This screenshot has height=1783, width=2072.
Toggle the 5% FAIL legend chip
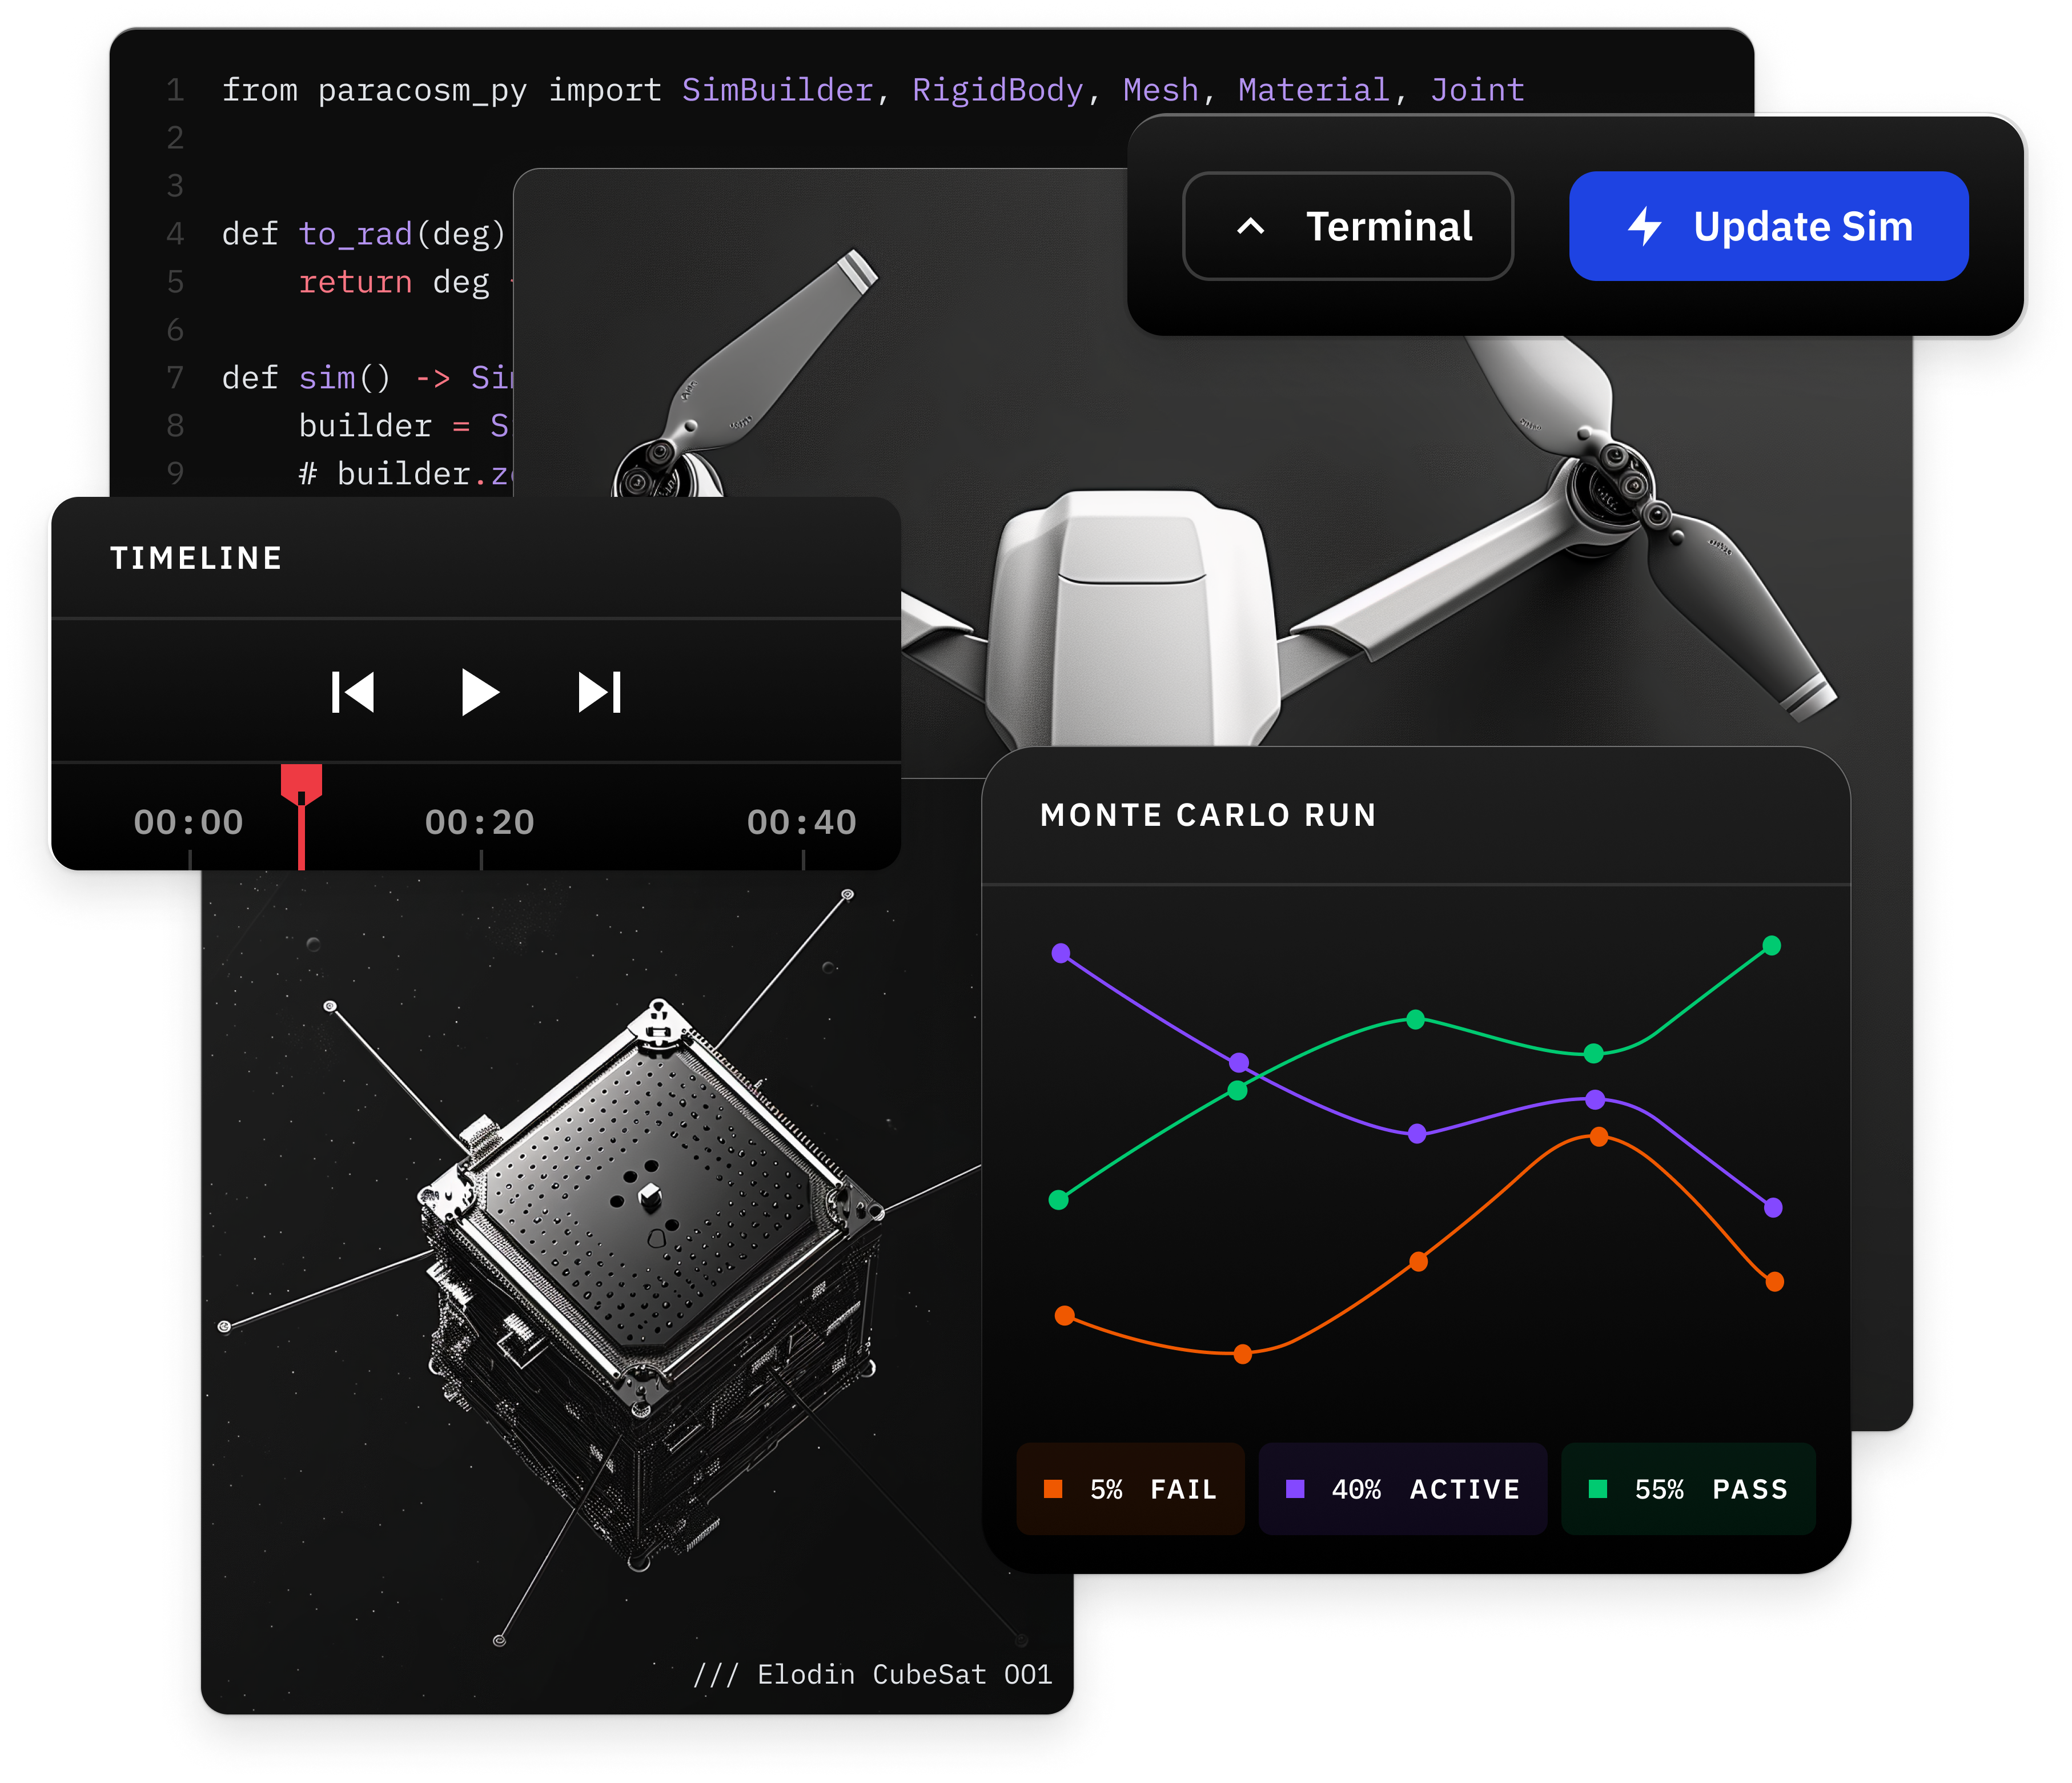point(1130,1489)
